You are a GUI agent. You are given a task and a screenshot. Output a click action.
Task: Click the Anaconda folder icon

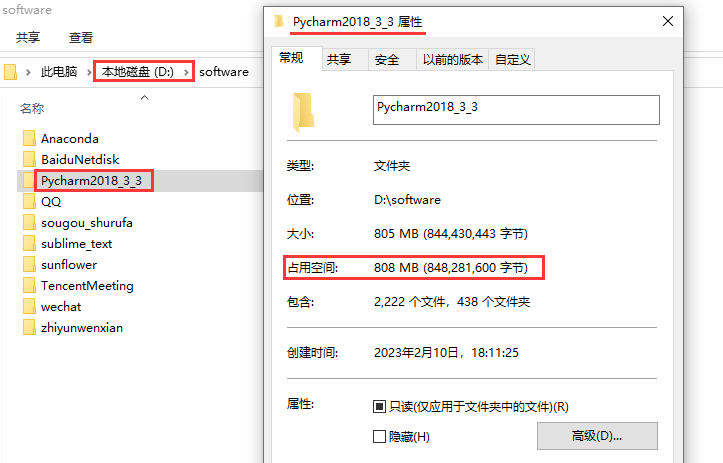(29, 138)
